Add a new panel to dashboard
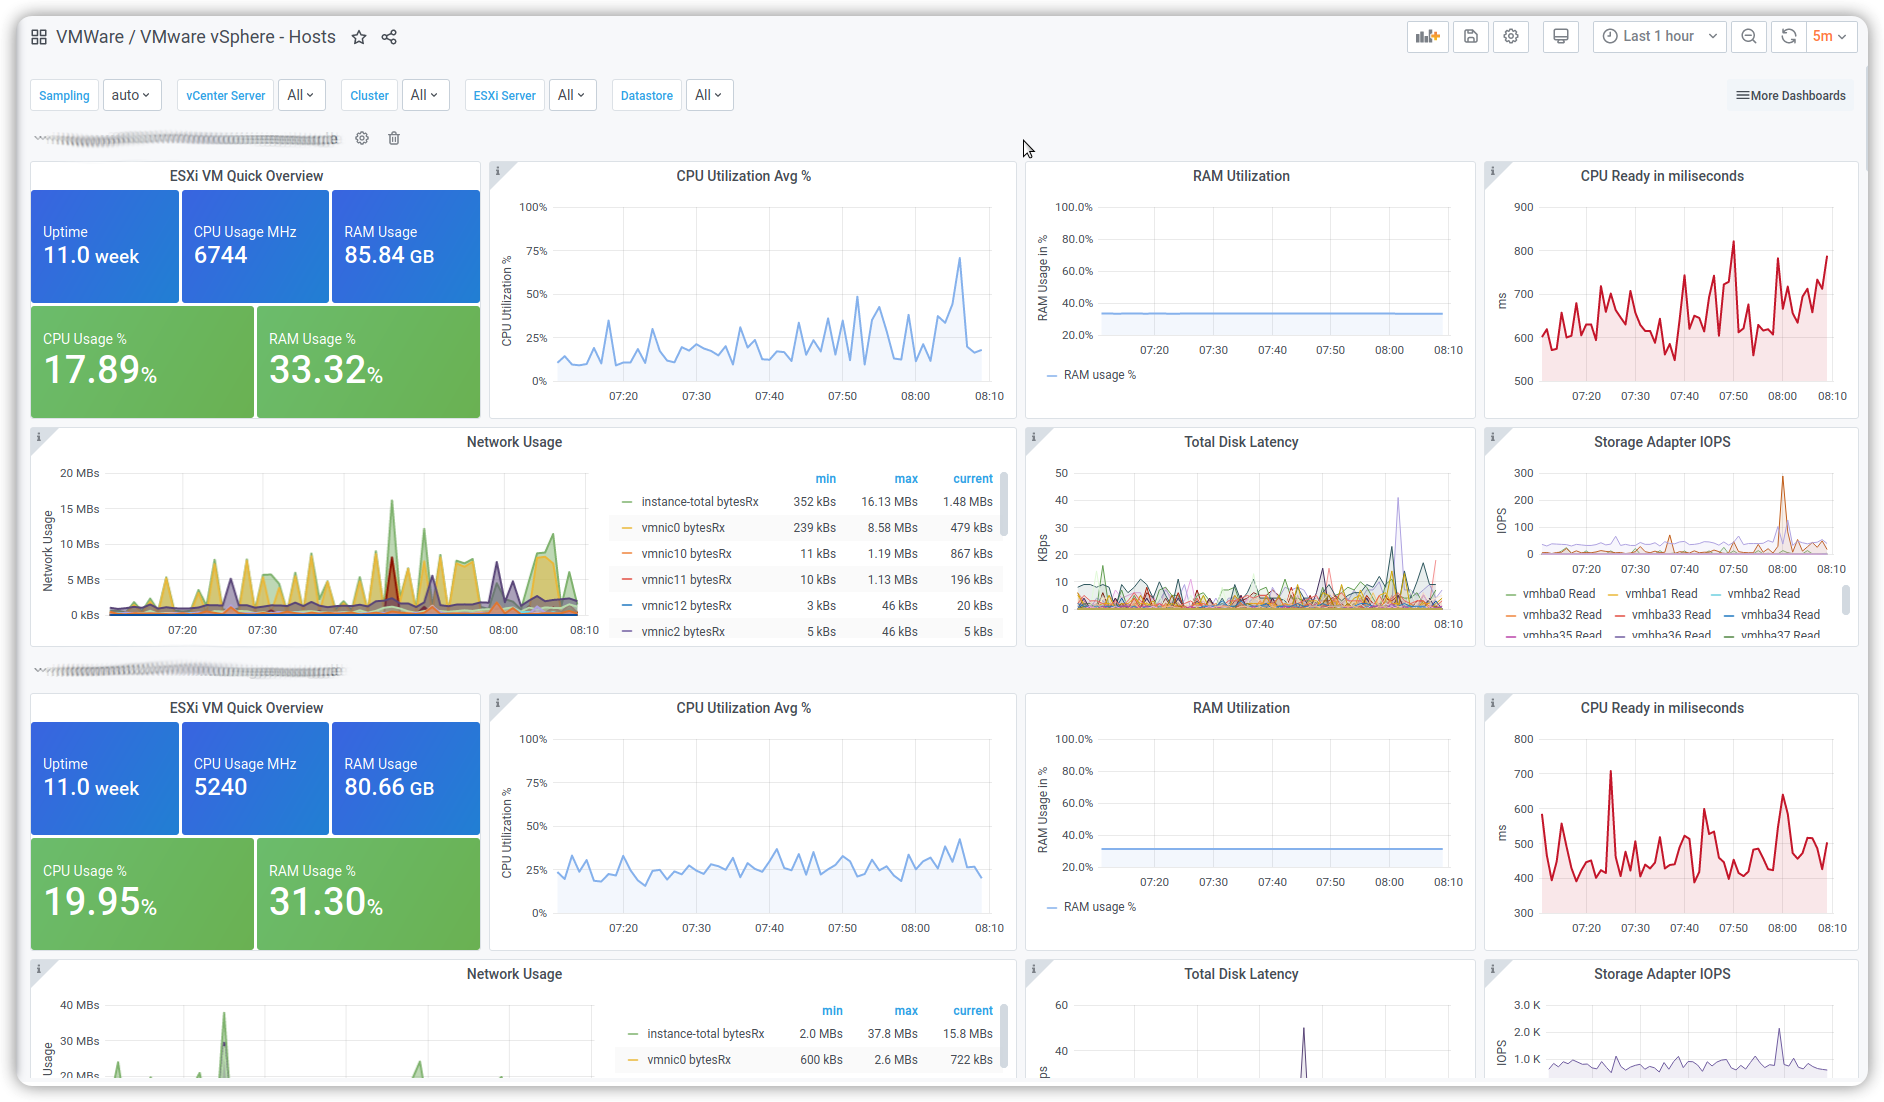 pyautogui.click(x=1427, y=36)
